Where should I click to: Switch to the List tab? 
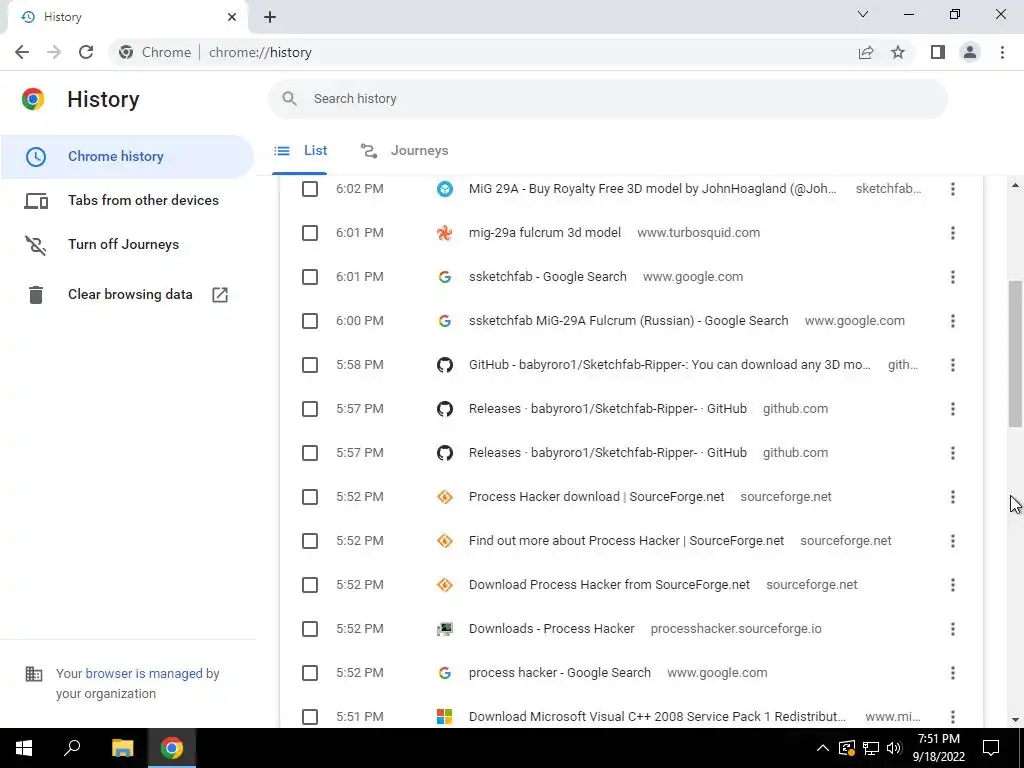tap(300, 151)
